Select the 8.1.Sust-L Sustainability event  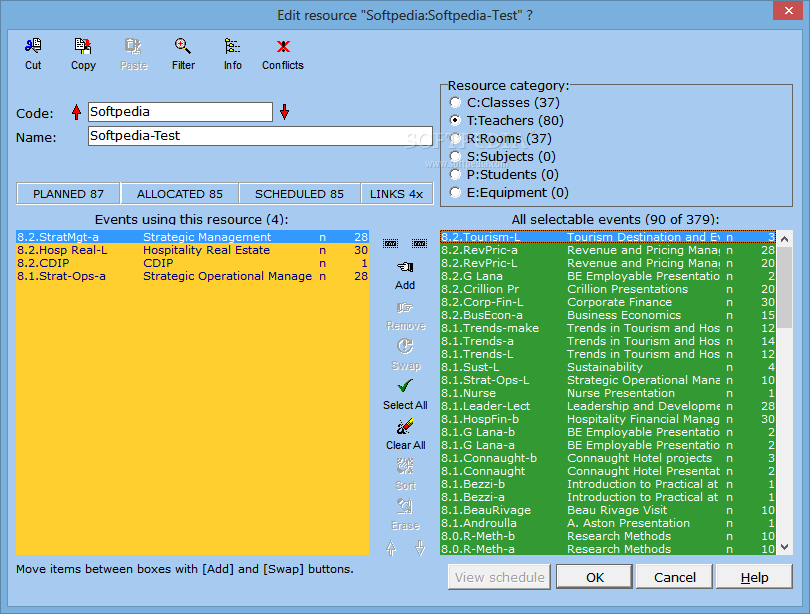[608, 367]
